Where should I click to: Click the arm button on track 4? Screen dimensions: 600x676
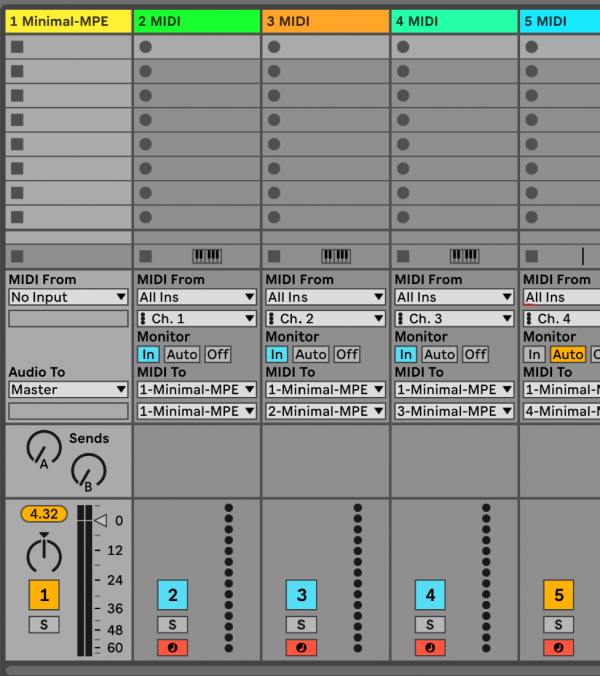(430, 648)
